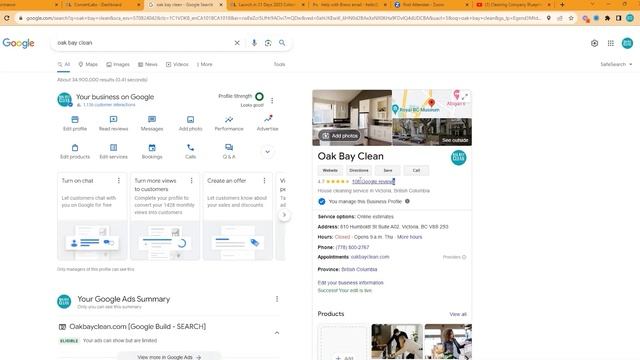Expand the map with fullscreen arrows icon
Image resolution: width=640 pixels, height=360 pixels.
(x=464, y=97)
